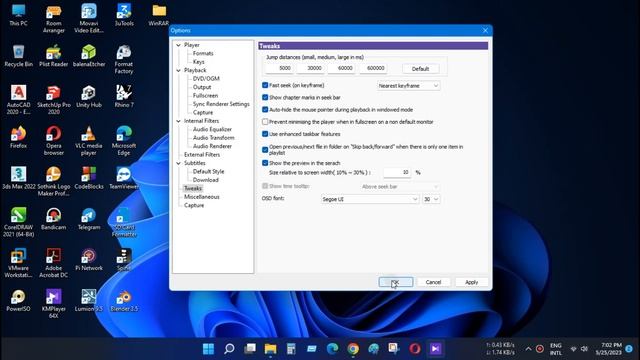Open Recycle Bin desktop icon
Viewport: 640px width, 360px height.
click(x=18, y=56)
